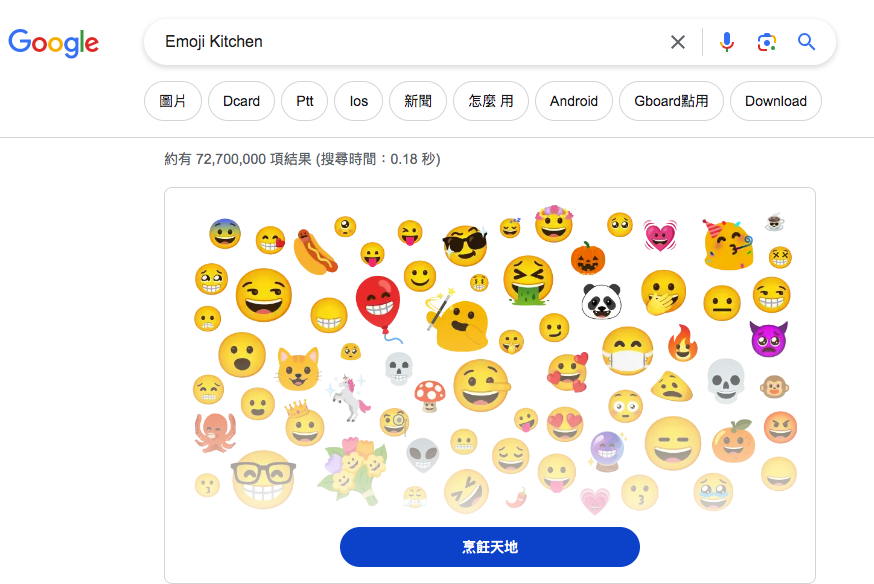Click the face with medical mask emoji
The height and width of the screenshot is (584, 874).
tap(628, 351)
